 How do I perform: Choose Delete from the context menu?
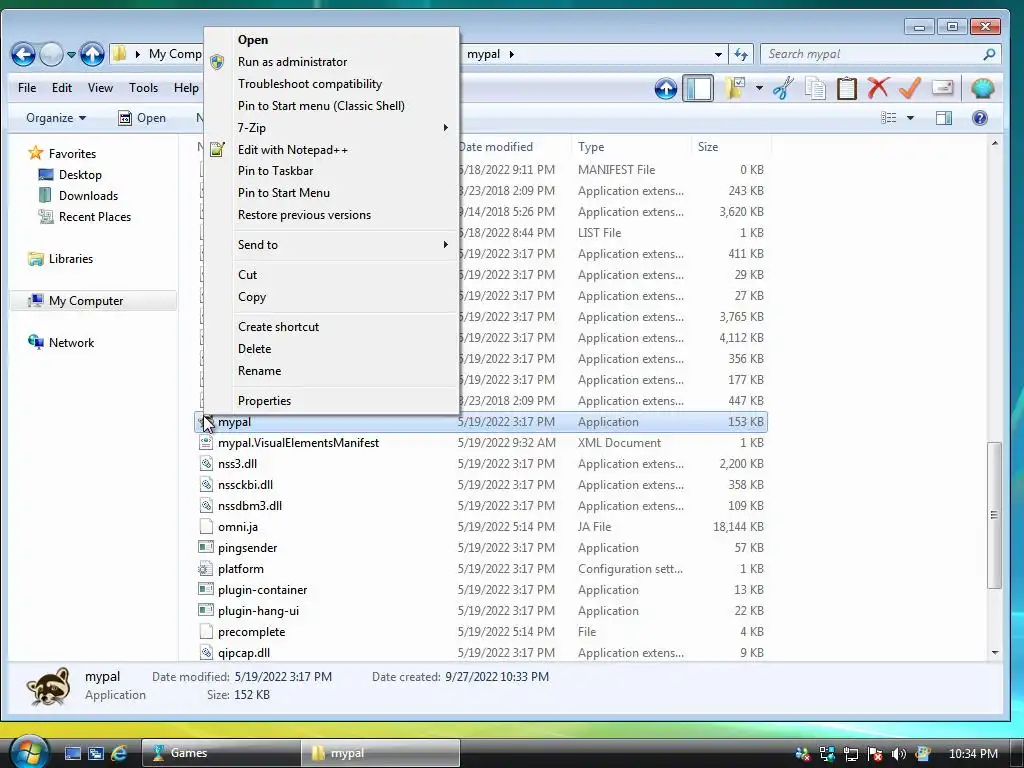click(332, 349)
